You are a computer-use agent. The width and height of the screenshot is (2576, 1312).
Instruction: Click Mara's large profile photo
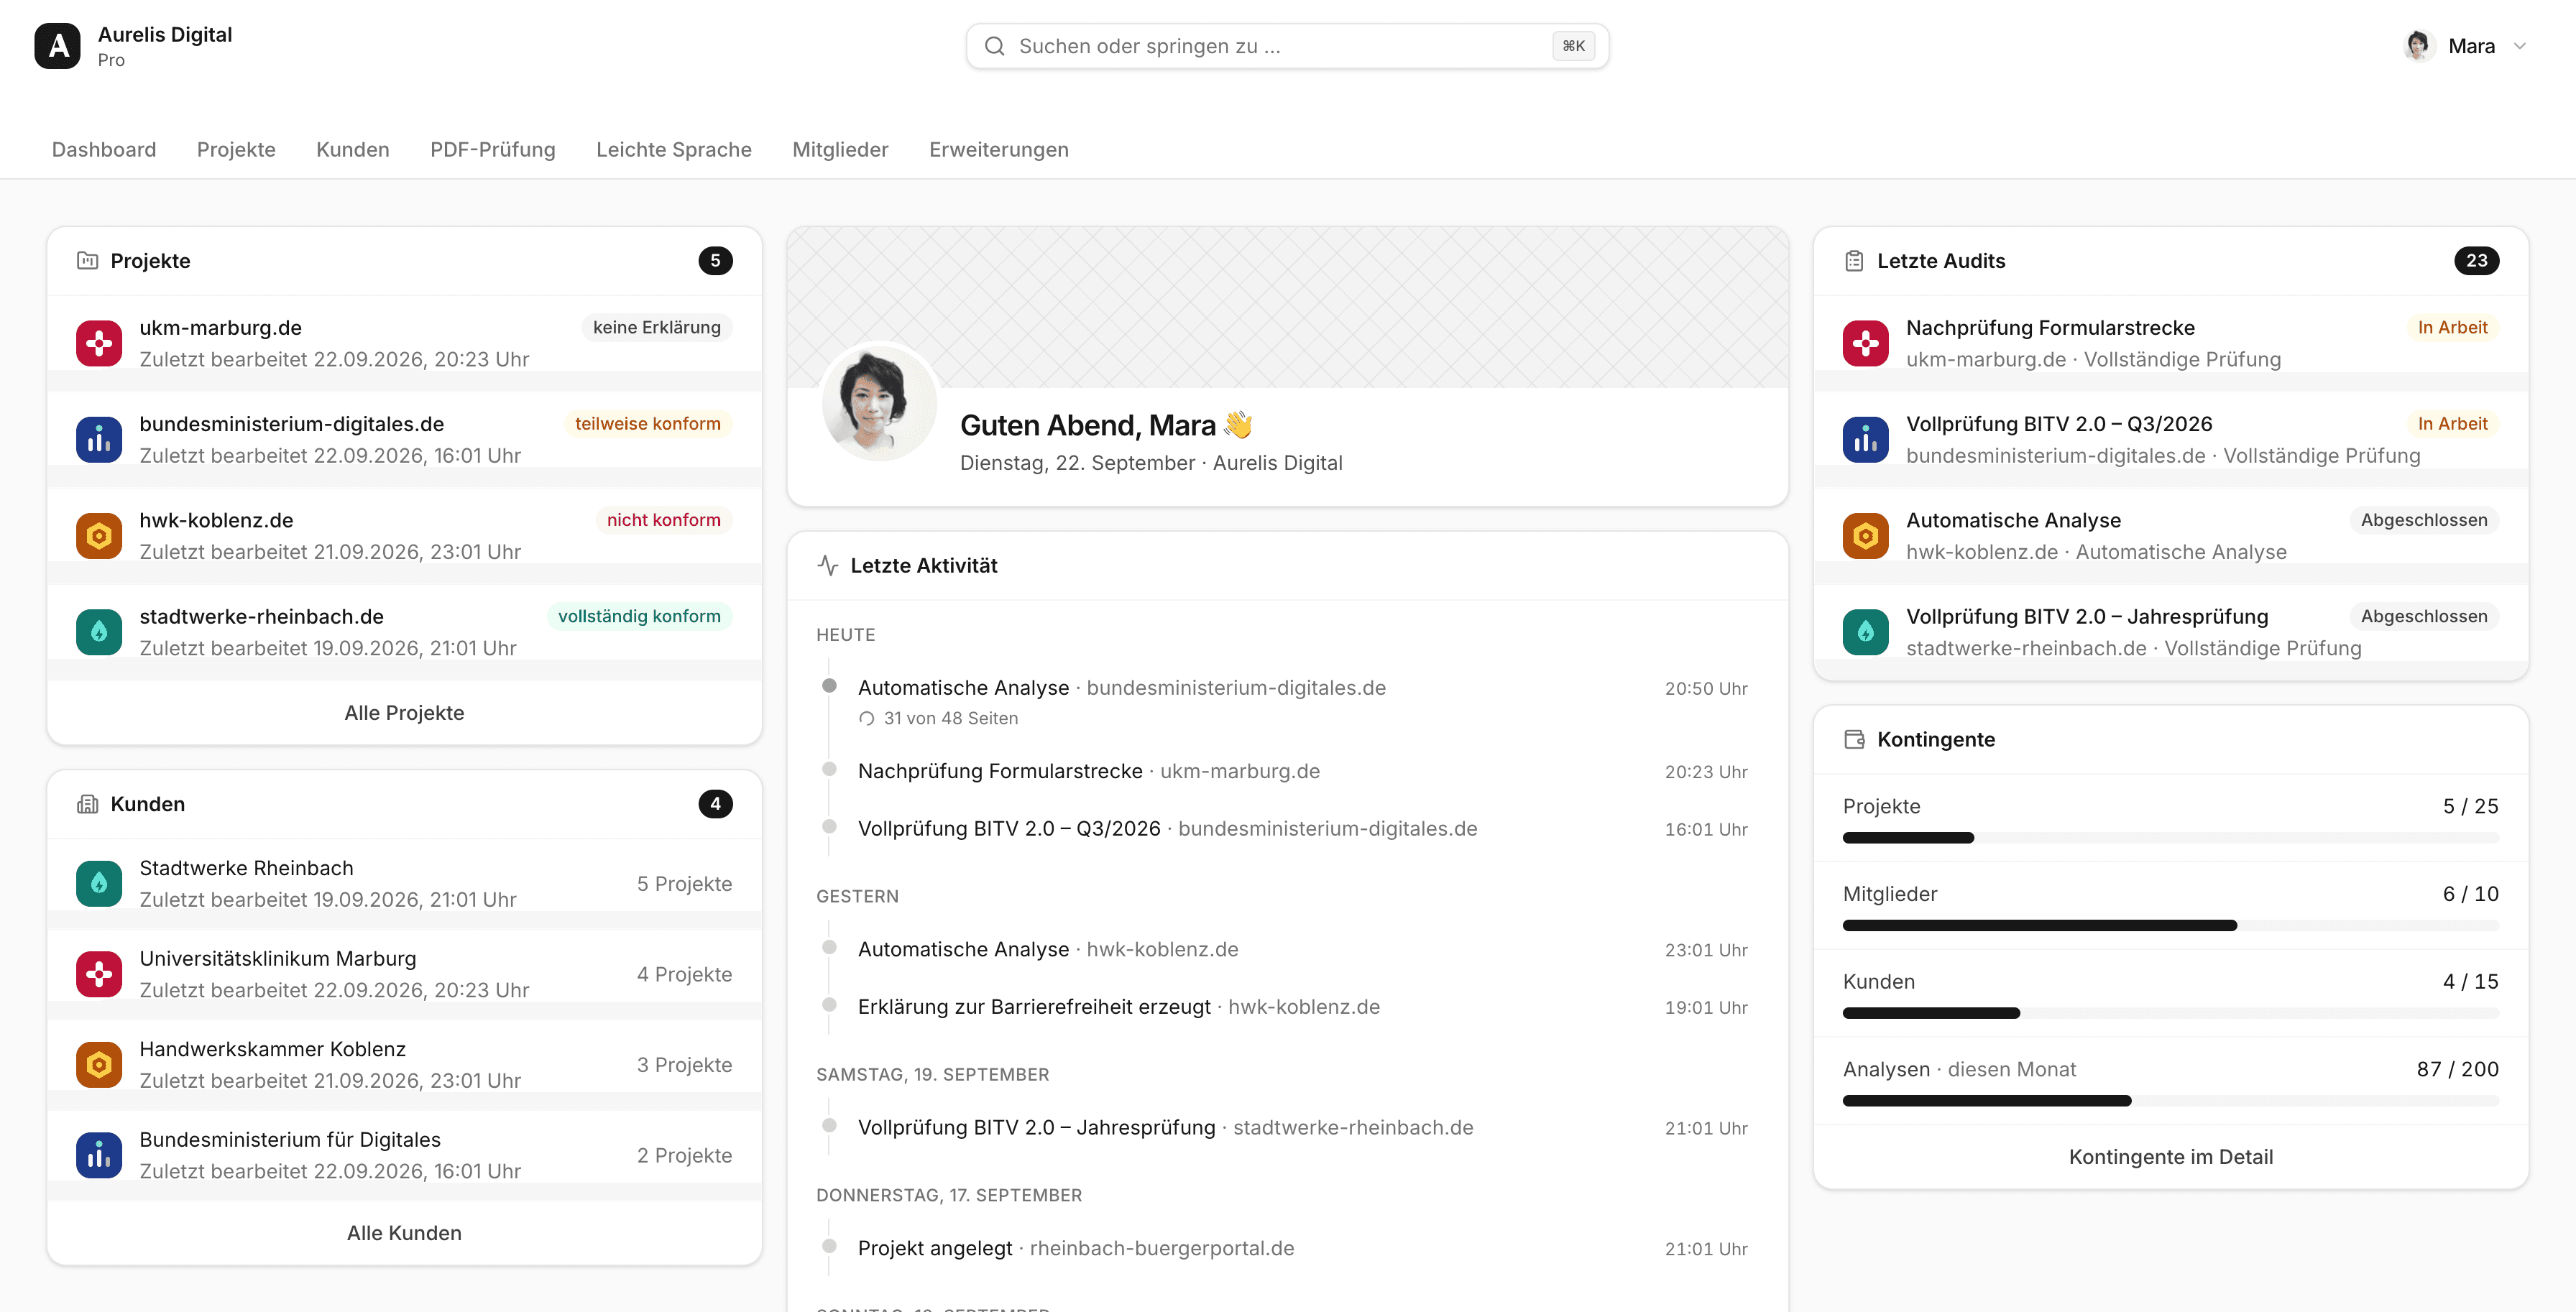pyautogui.click(x=879, y=403)
